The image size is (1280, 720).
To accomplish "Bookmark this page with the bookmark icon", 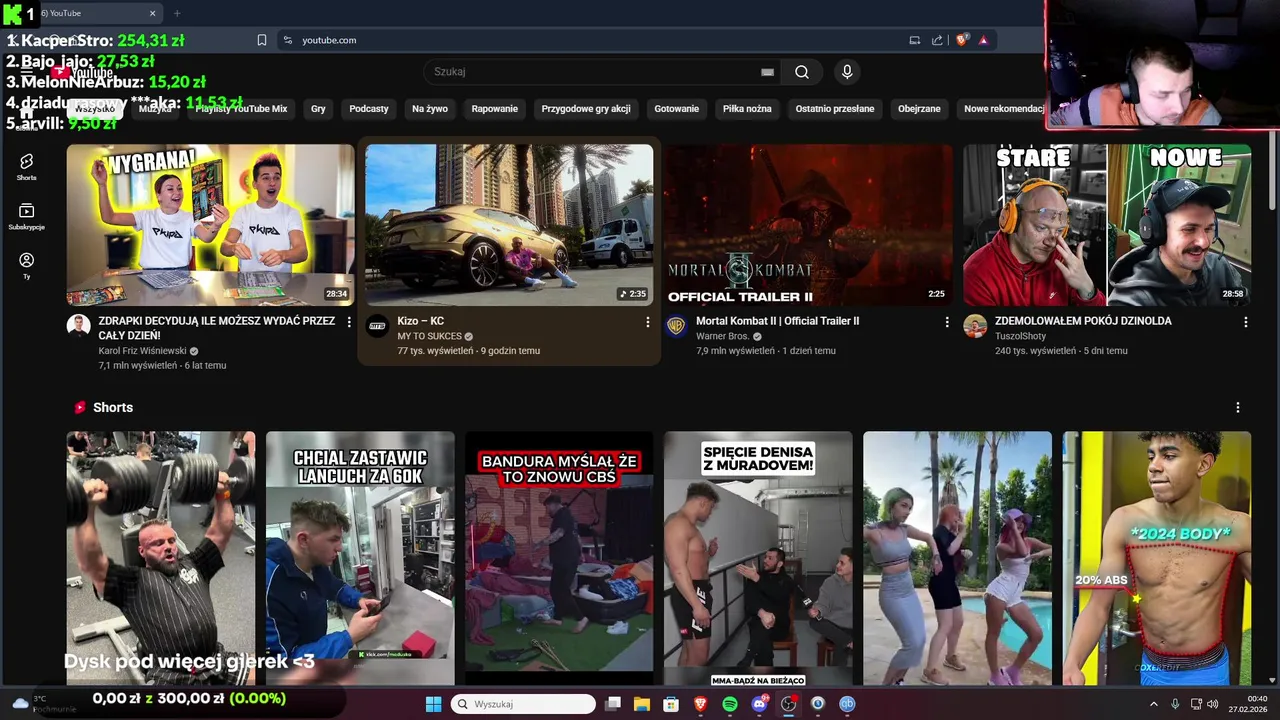I will pos(262,40).
